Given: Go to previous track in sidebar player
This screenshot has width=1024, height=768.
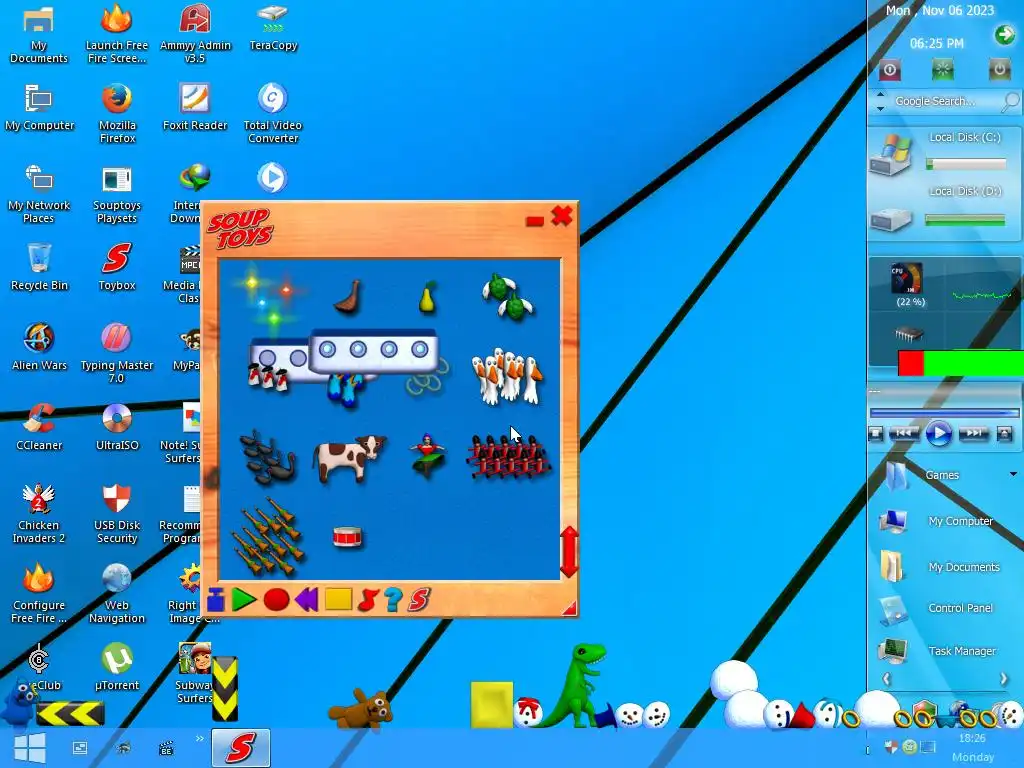Looking at the screenshot, I should click(x=903, y=433).
